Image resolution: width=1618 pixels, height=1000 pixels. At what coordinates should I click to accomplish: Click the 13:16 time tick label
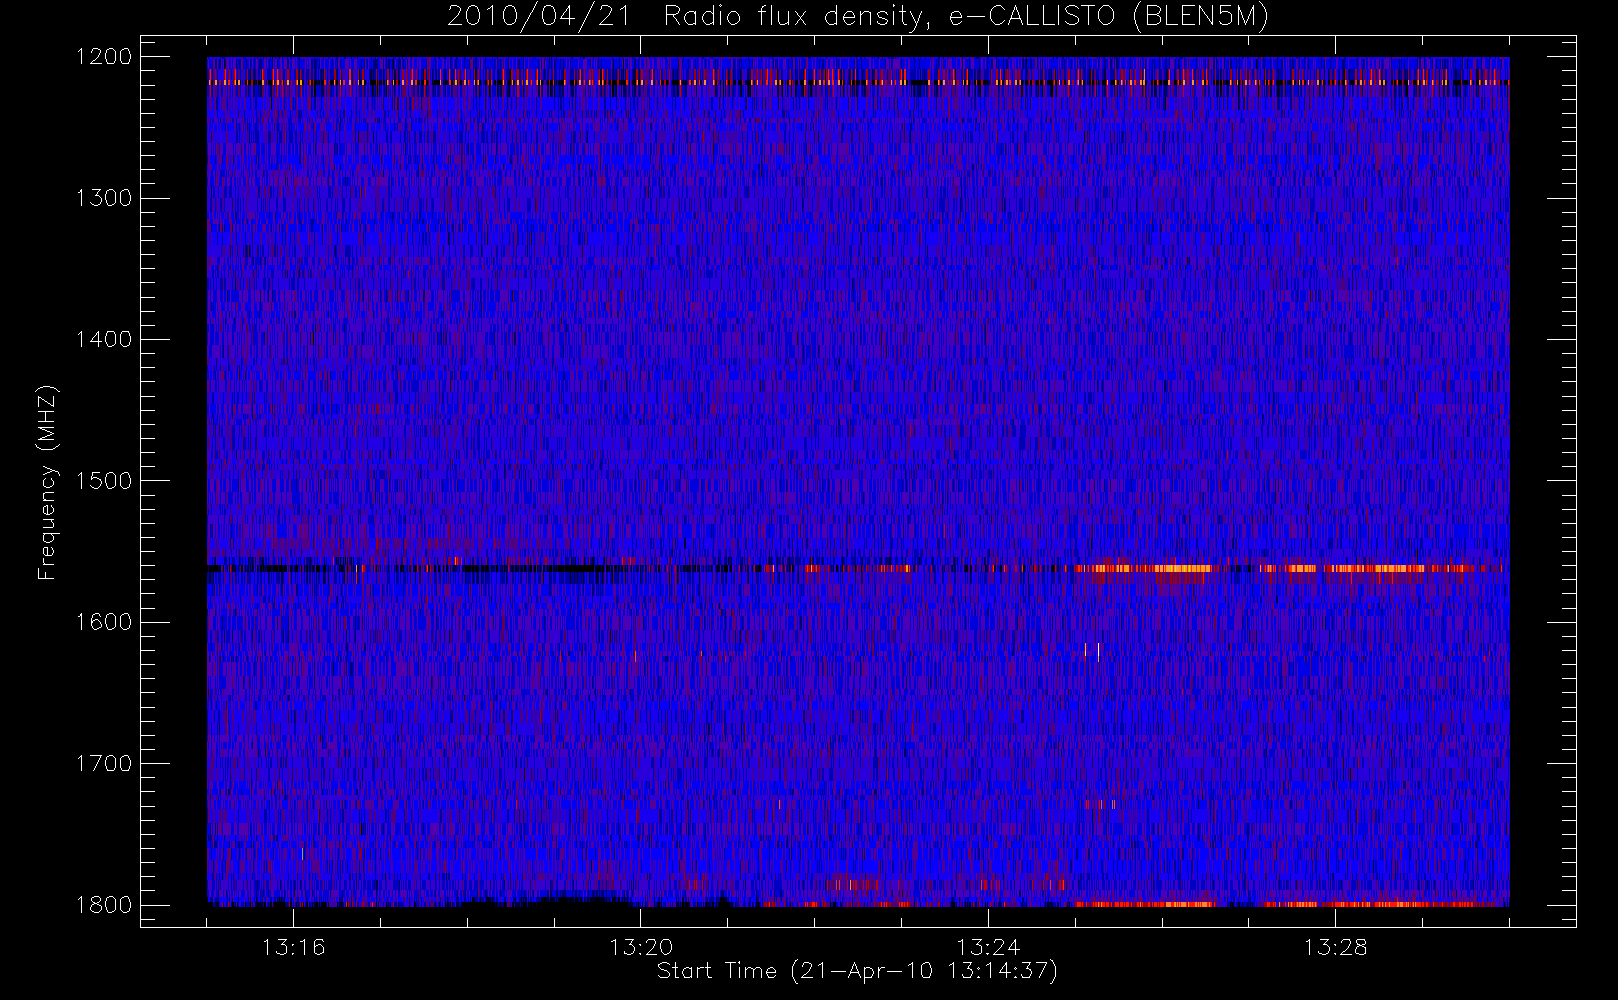coord(294,947)
